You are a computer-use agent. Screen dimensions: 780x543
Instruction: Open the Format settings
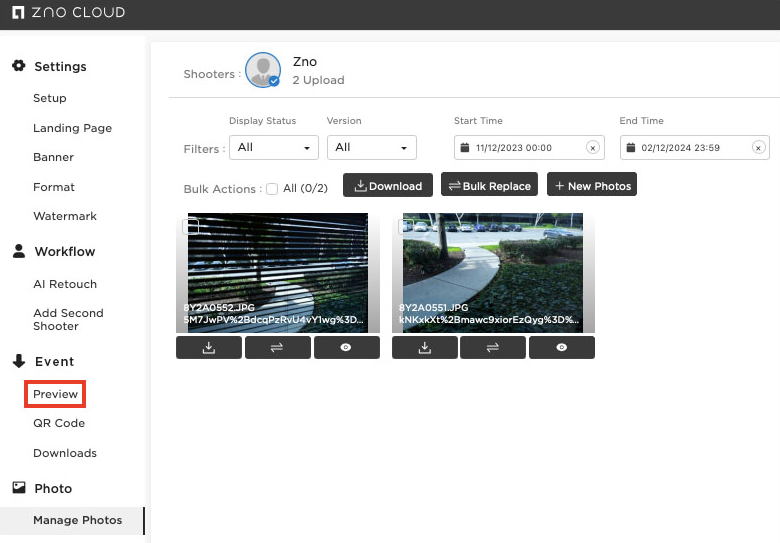tap(54, 187)
